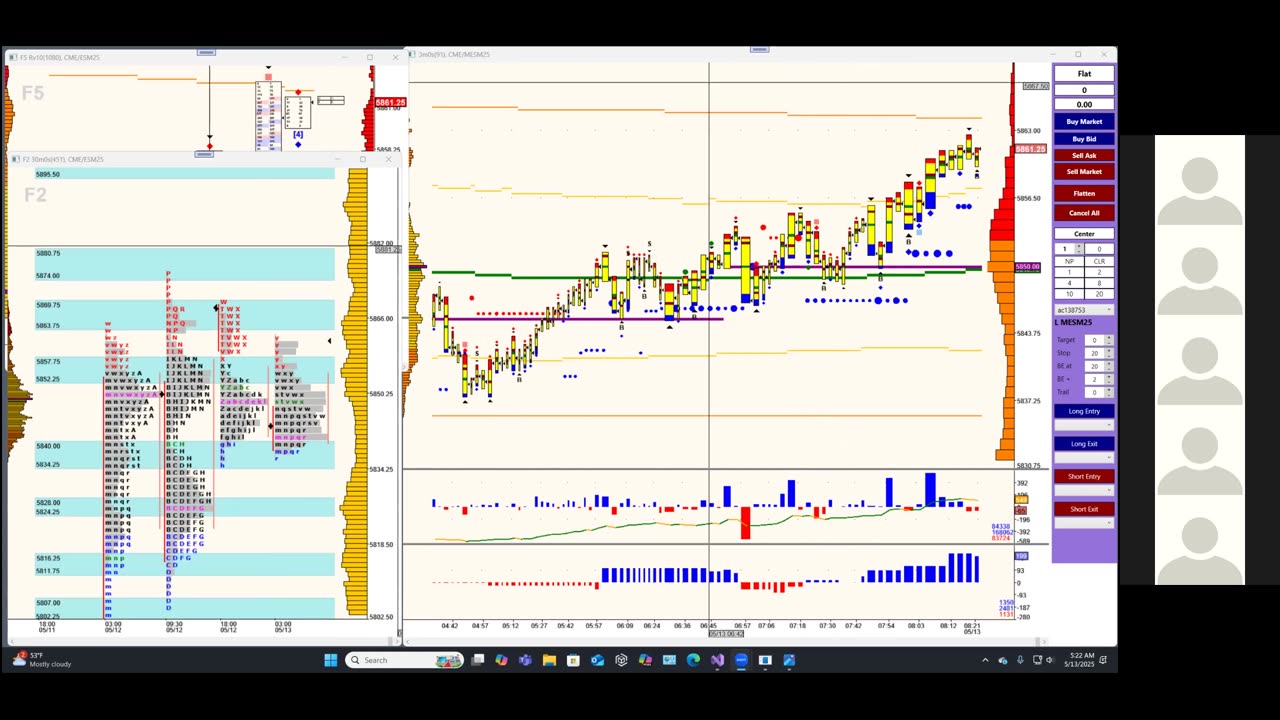
Task: Click the 3m MESM25 chart window icon
Action: [412, 54]
